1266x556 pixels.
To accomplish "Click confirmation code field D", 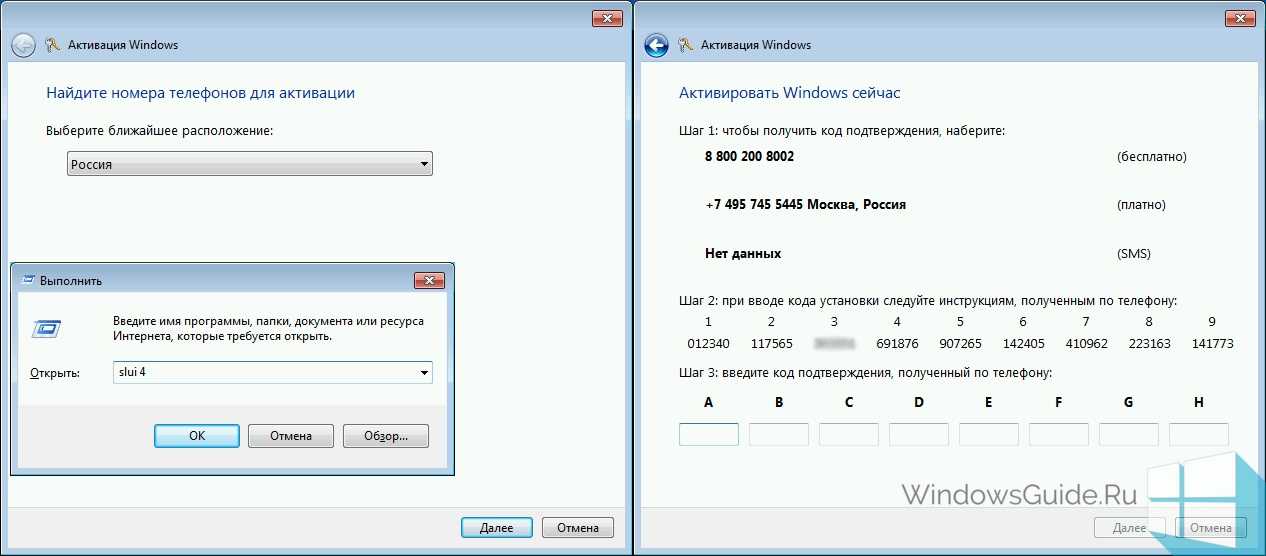I will [919, 434].
